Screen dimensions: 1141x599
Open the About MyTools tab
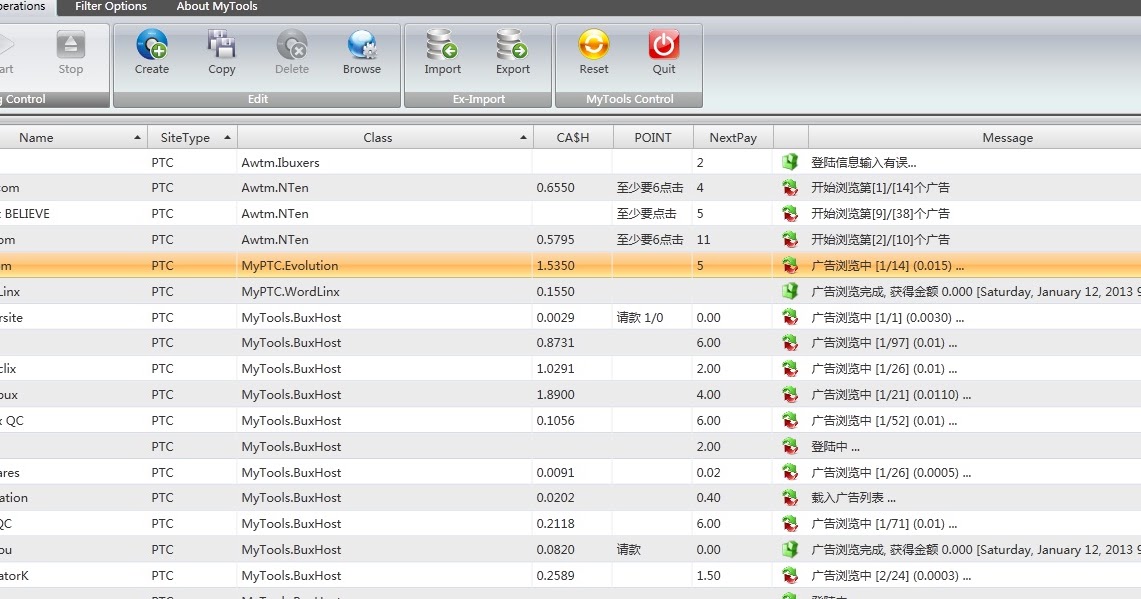point(217,7)
